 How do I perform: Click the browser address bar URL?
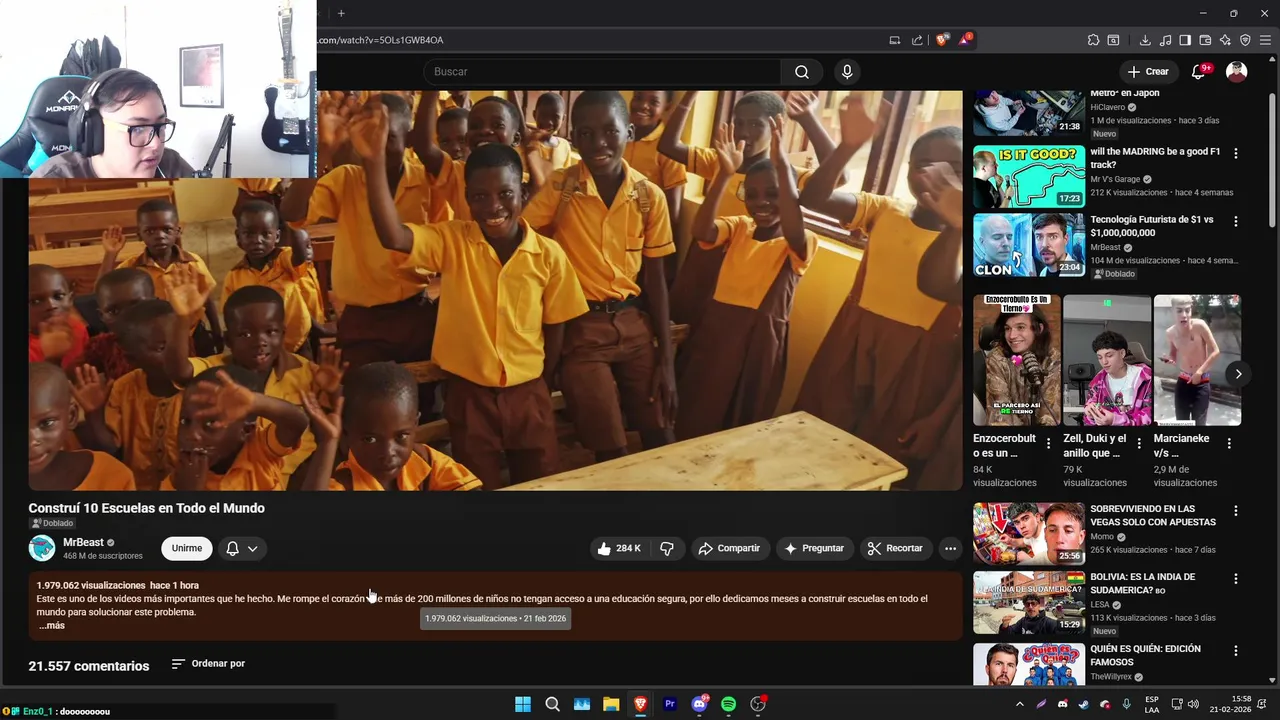tap(381, 40)
